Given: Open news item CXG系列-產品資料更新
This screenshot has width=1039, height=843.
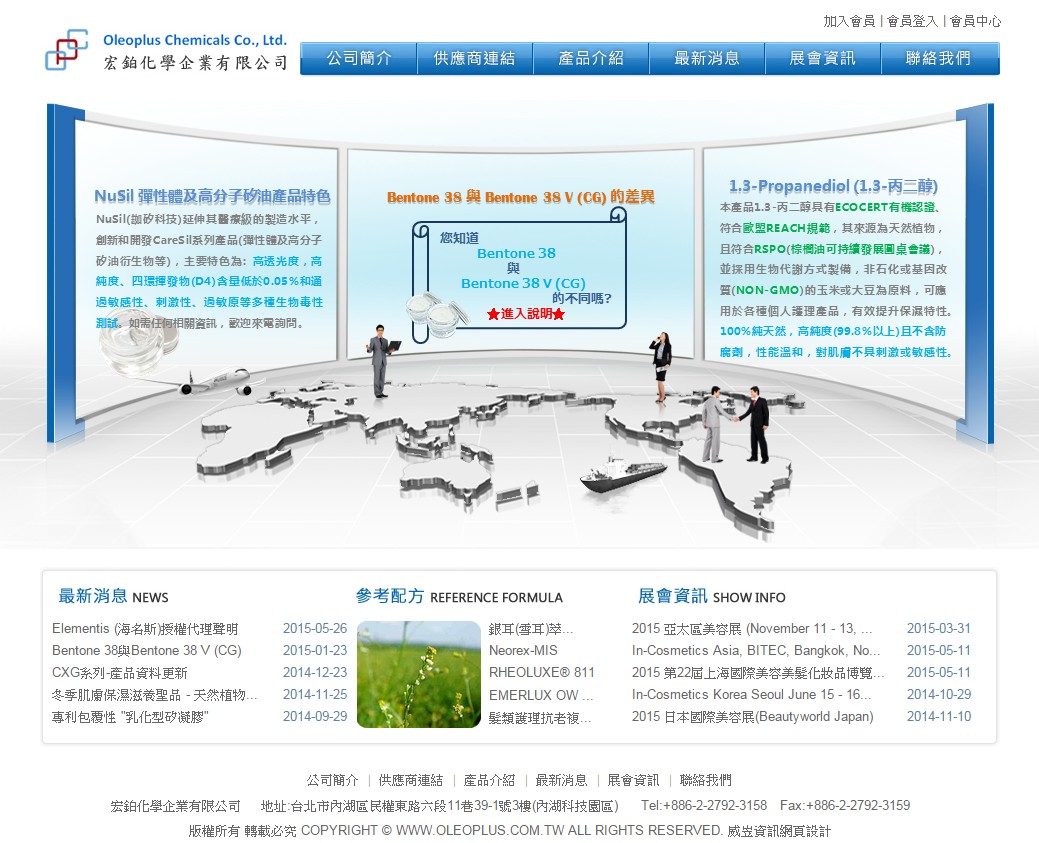Looking at the screenshot, I should [x=120, y=673].
